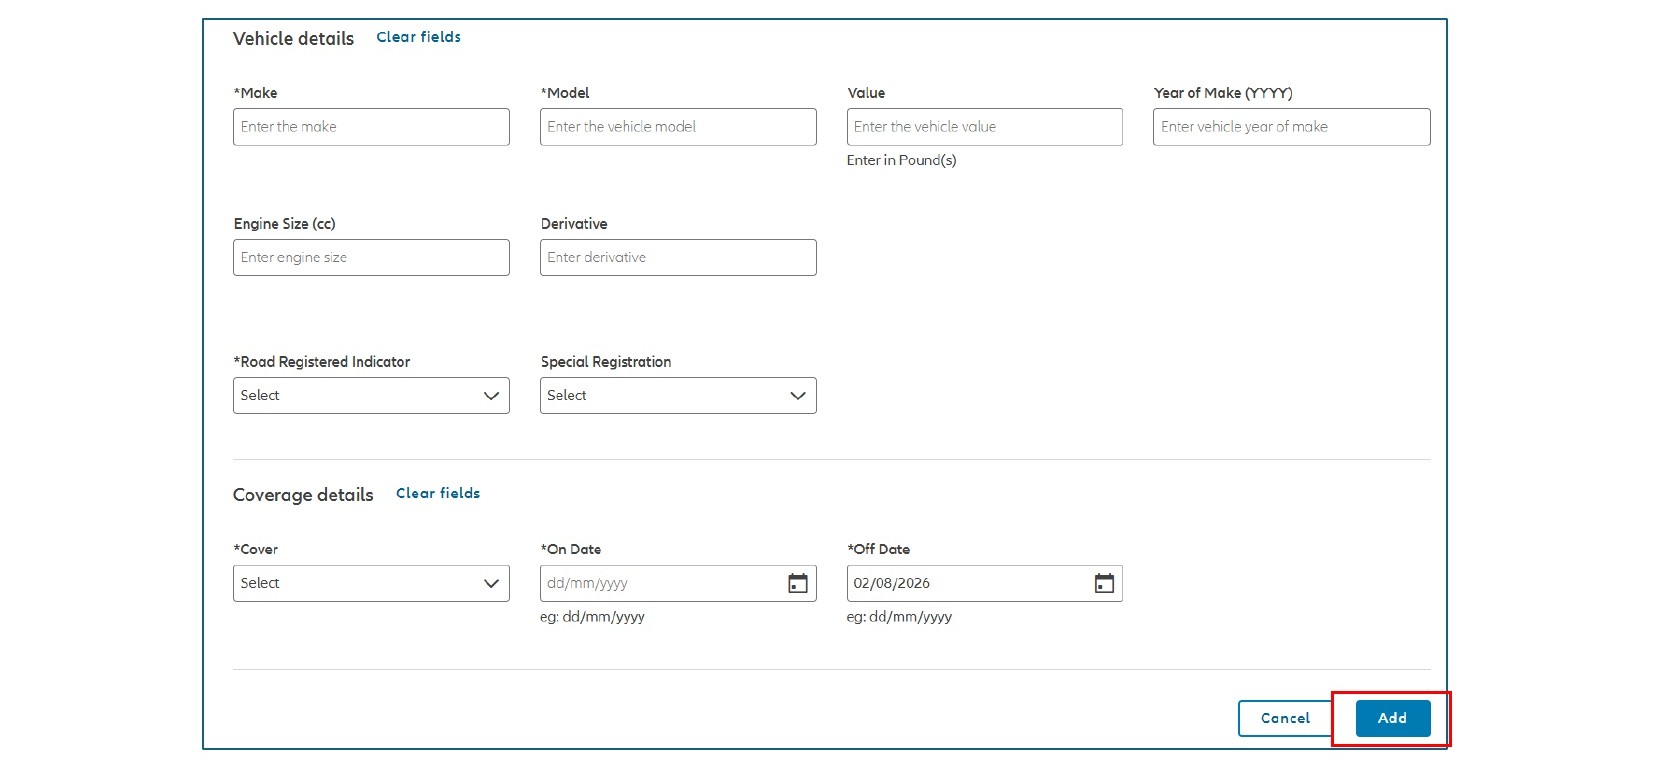Cancel the vehicle form
Viewport: 1654px width, 776px height.
point(1285,718)
